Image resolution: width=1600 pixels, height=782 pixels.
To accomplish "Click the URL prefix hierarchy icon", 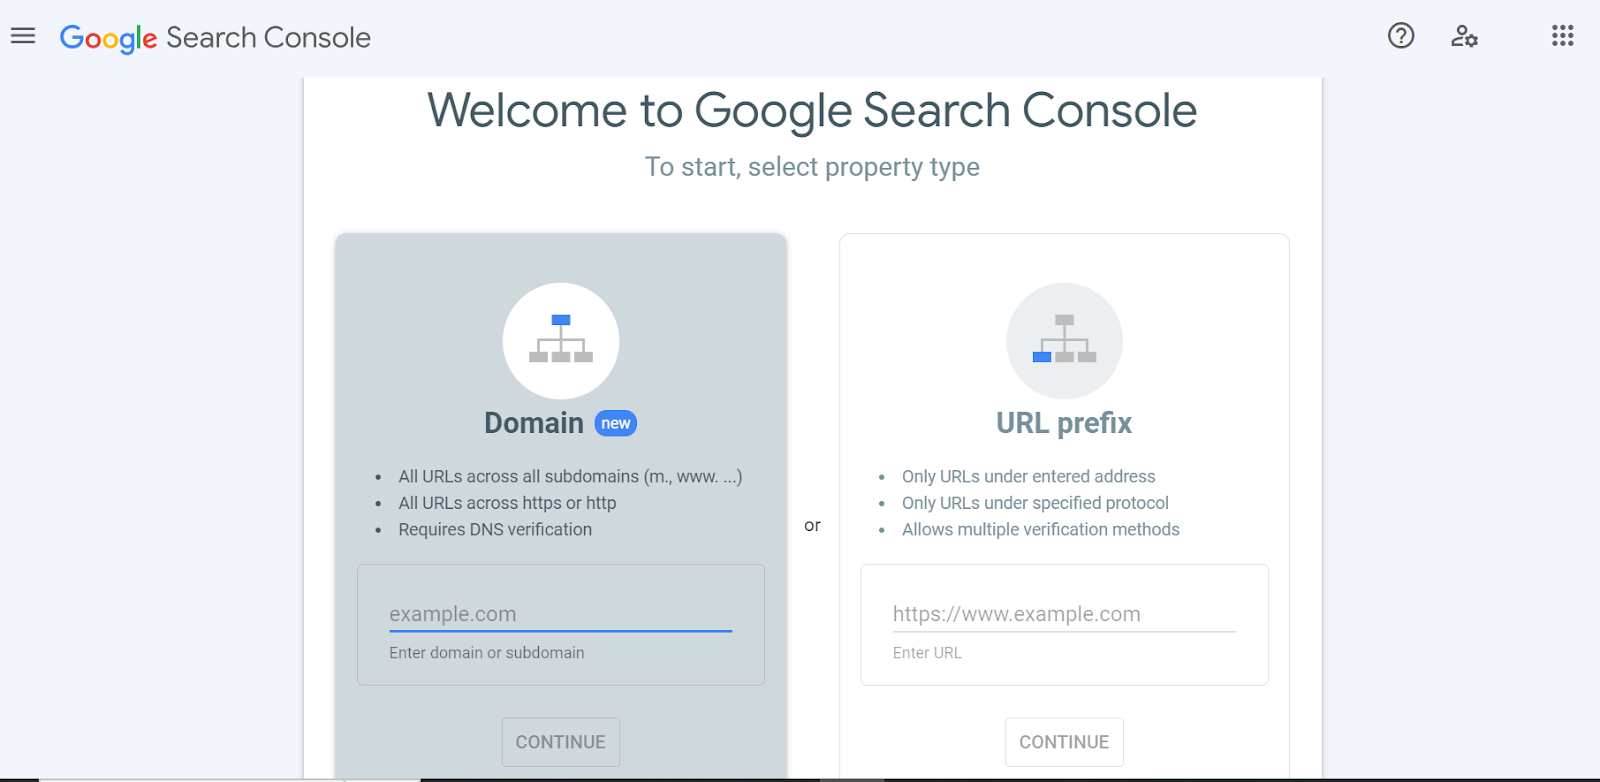I will click(x=1064, y=341).
